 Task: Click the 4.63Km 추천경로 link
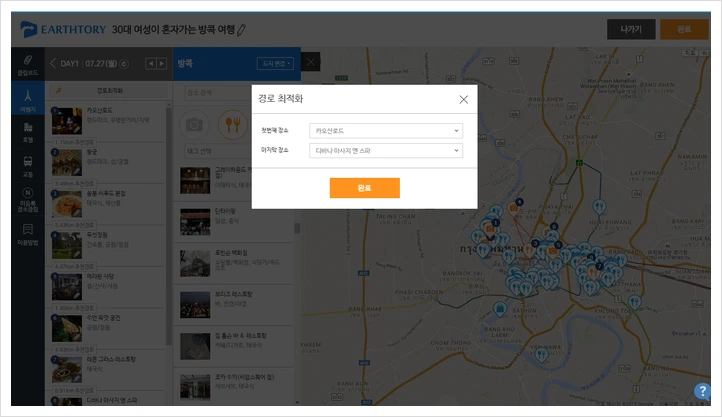[74, 349]
